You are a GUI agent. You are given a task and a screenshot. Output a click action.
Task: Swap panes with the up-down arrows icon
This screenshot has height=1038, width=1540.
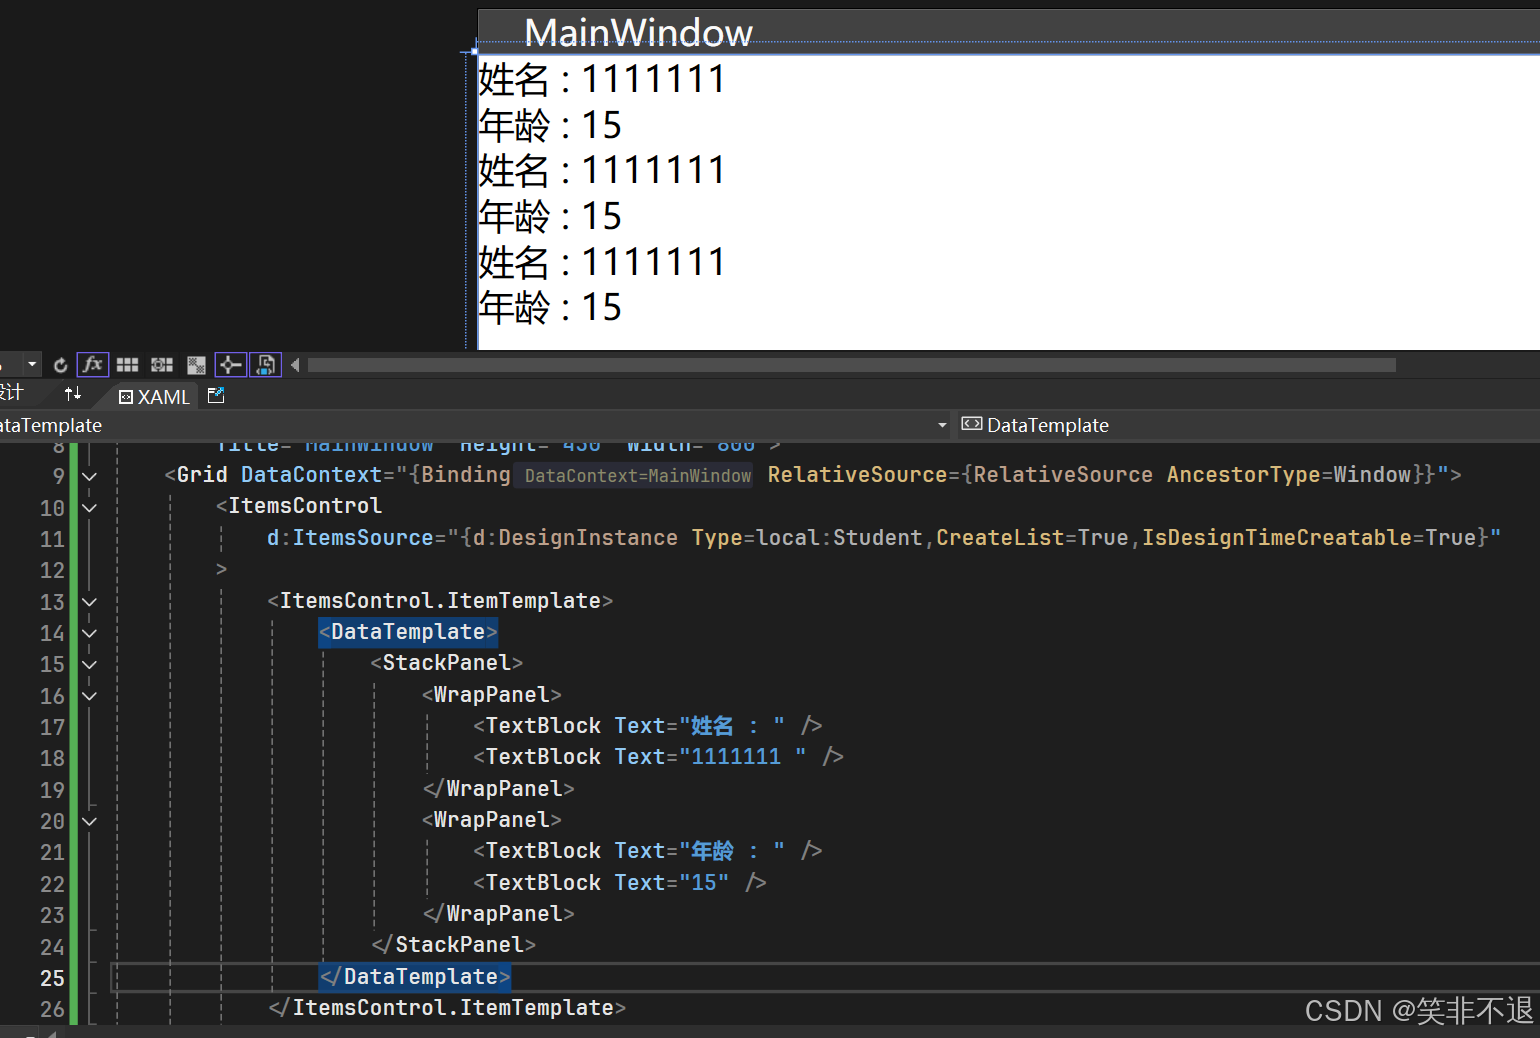pyautogui.click(x=73, y=394)
